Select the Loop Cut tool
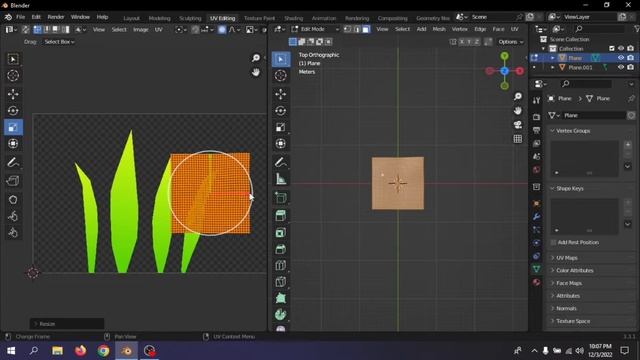The height and width of the screenshot is (360, 640). pyautogui.click(x=281, y=265)
